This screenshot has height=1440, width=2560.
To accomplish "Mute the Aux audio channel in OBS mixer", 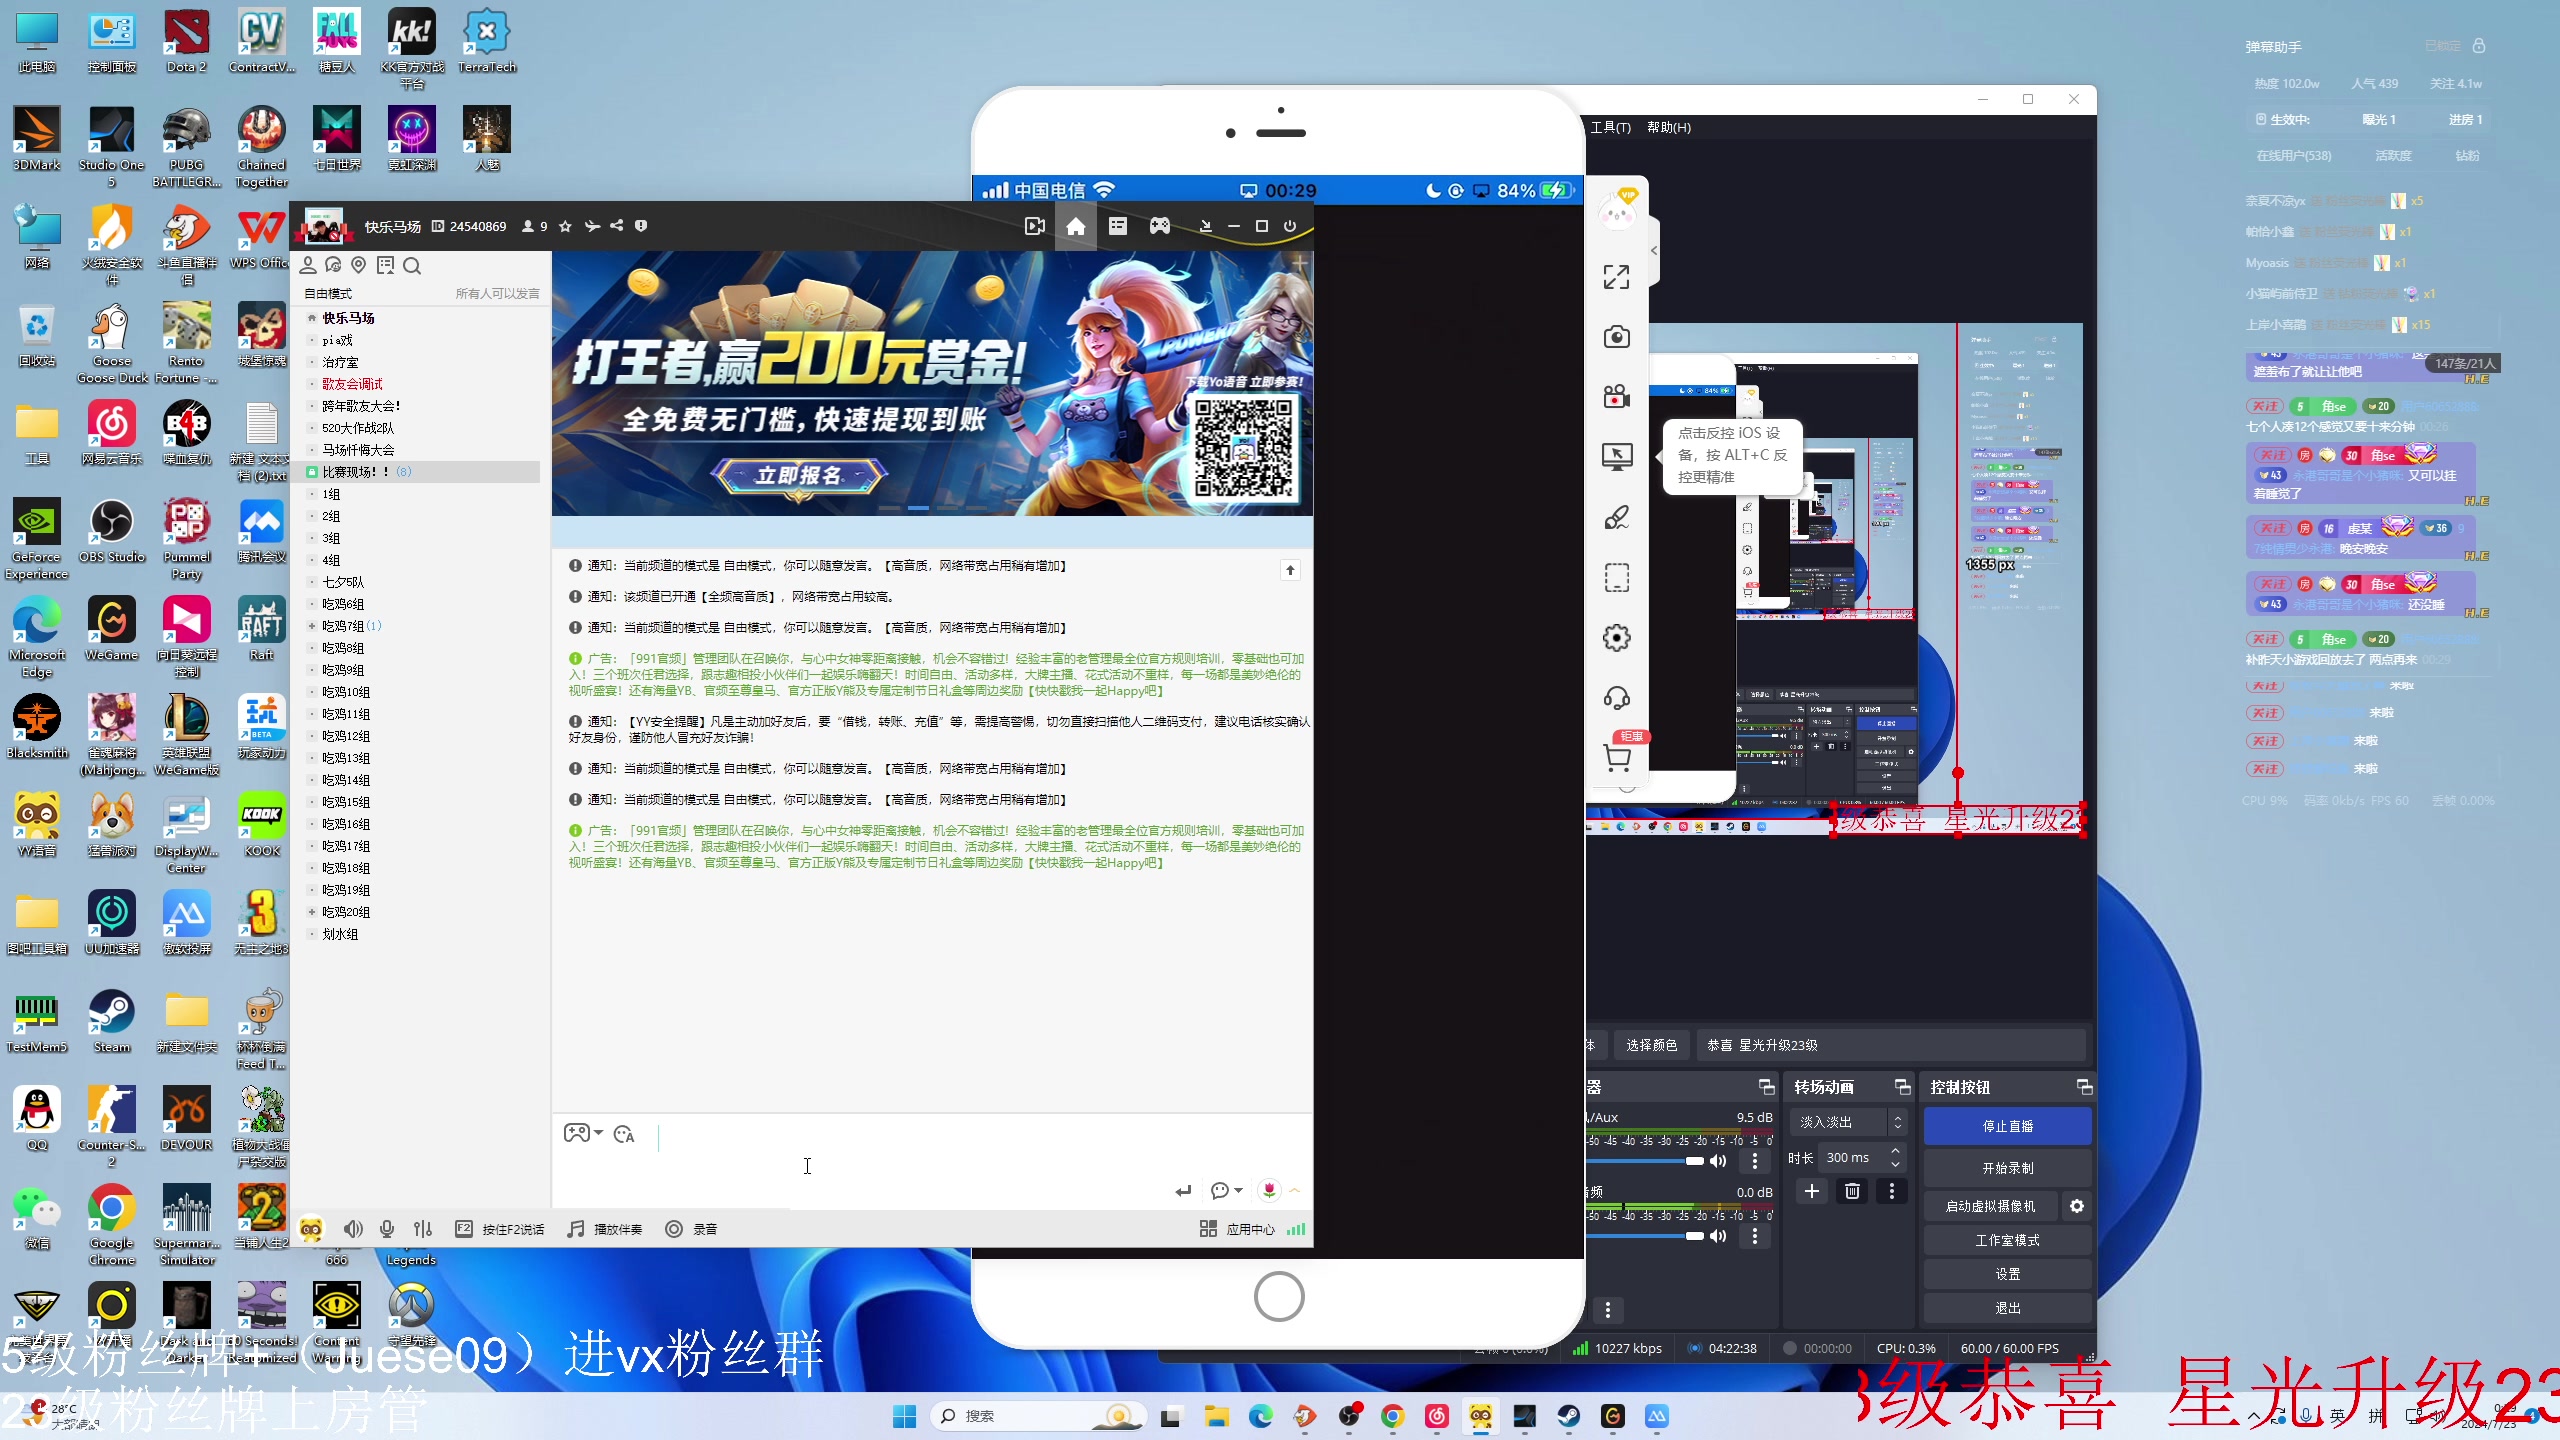I will point(1718,1161).
